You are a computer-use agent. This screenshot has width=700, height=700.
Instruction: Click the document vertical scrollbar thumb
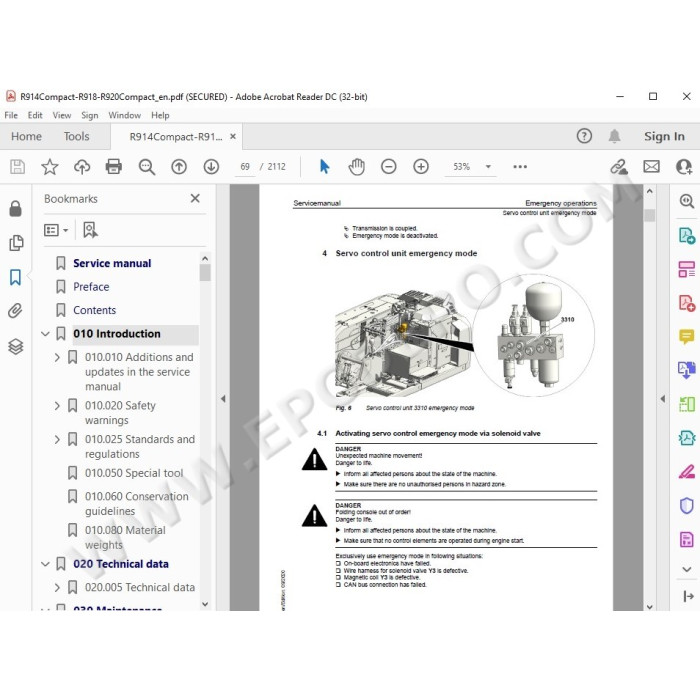click(x=650, y=215)
